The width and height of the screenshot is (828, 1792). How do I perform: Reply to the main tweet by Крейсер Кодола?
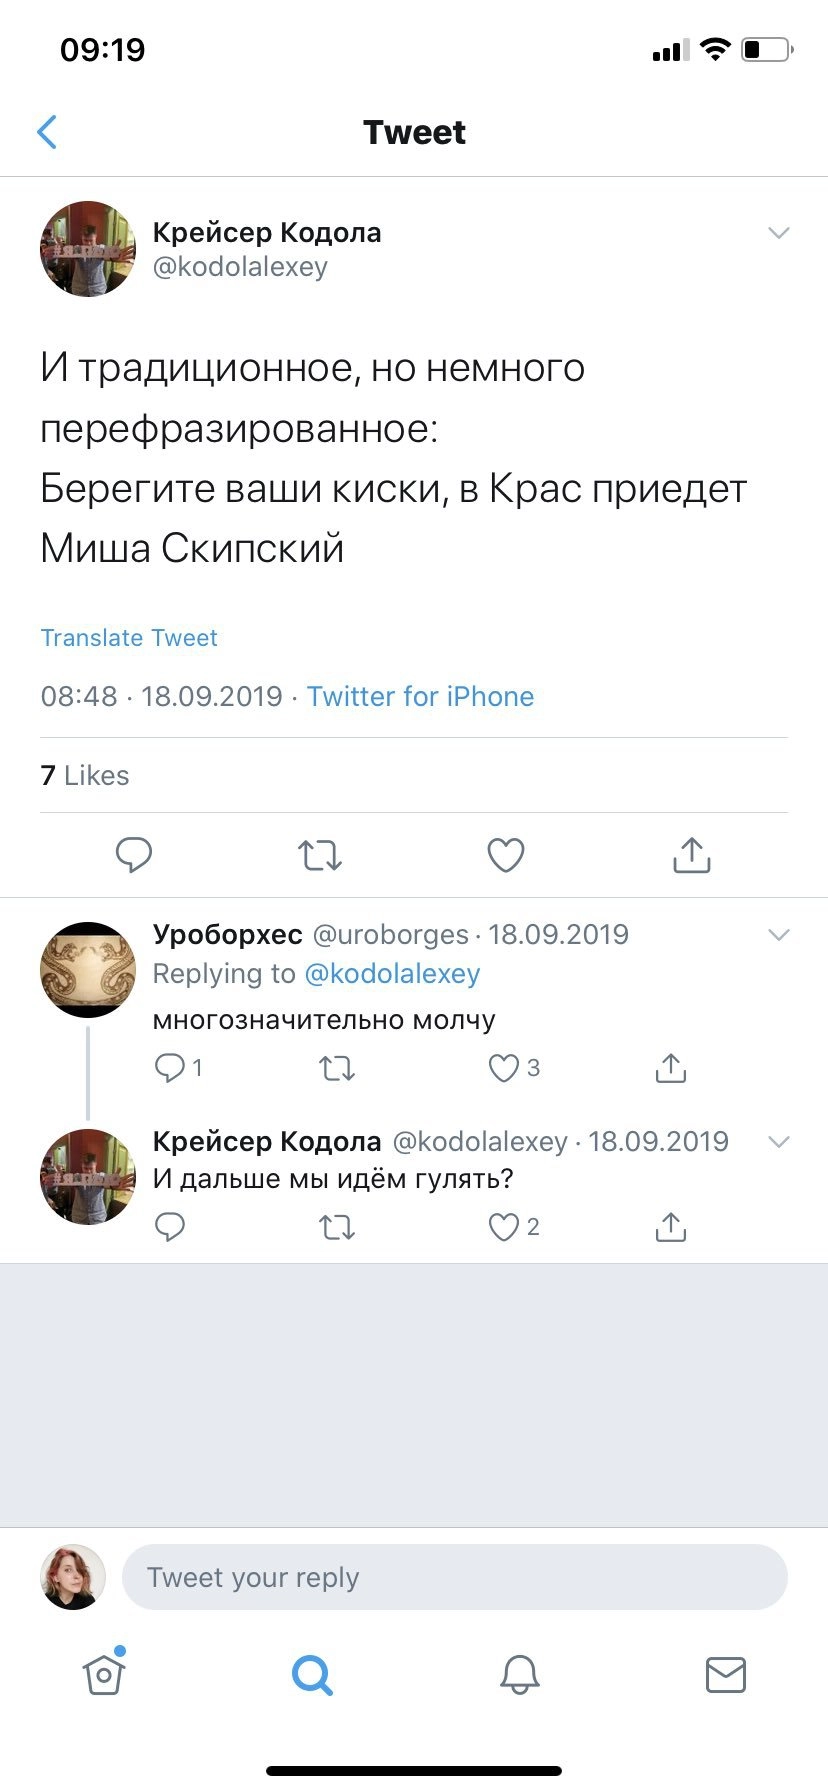click(x=134, y=856)
